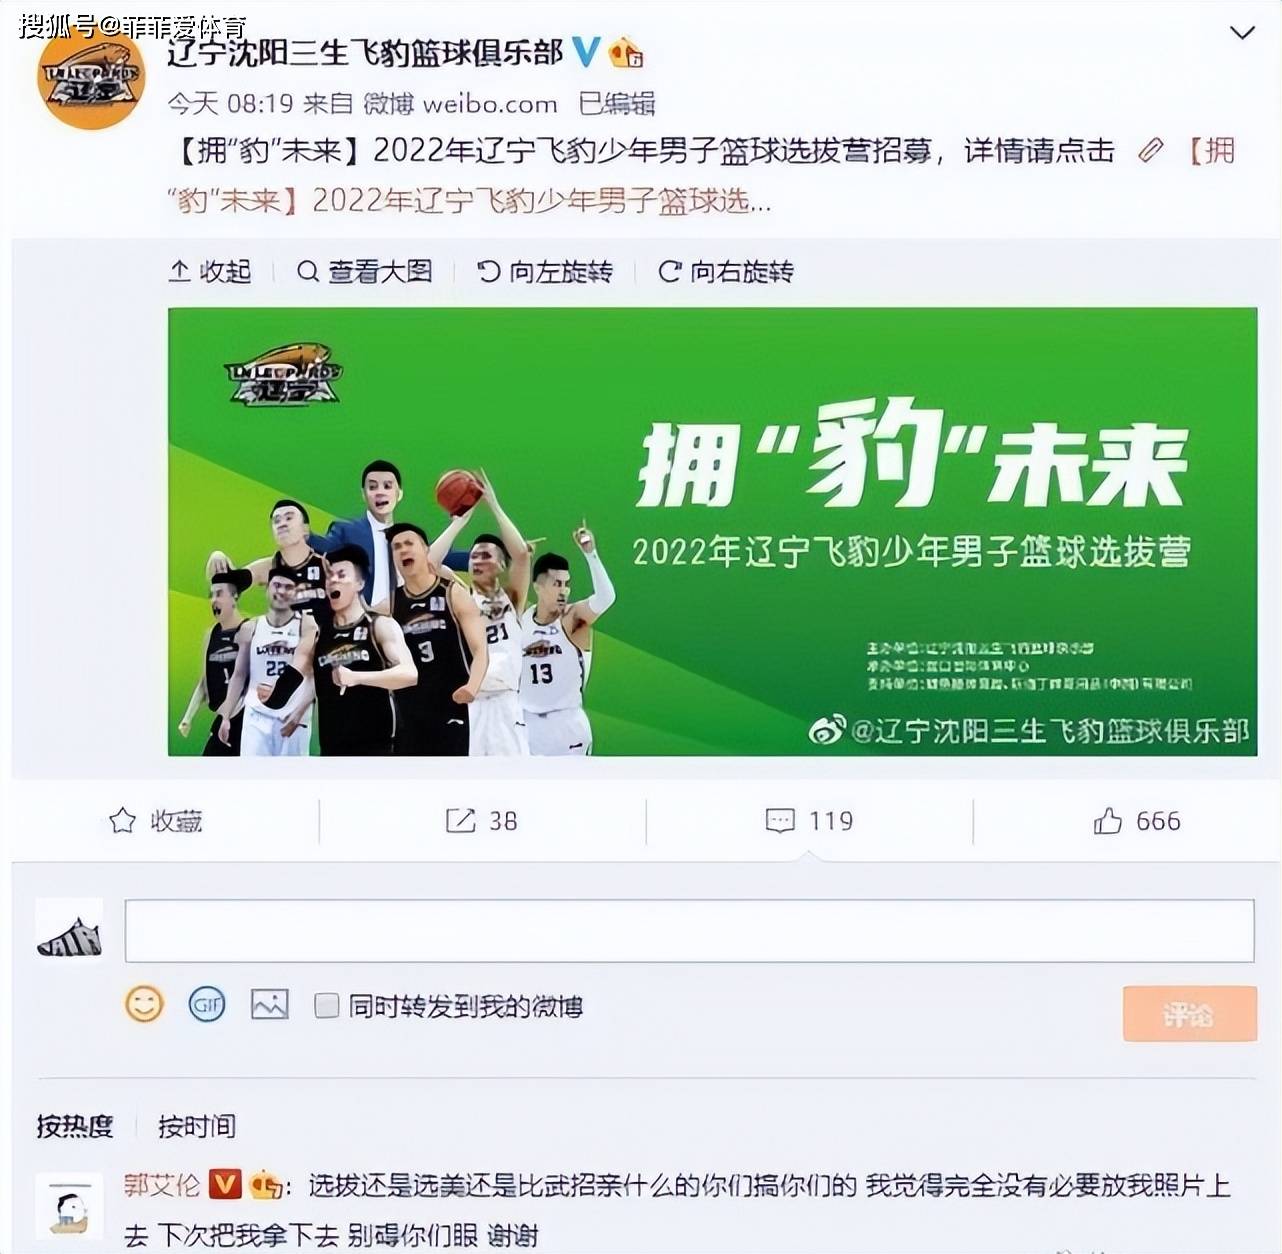Click the orange 评论 submit button
1282x1254 pixels.
point(1189,1014)
